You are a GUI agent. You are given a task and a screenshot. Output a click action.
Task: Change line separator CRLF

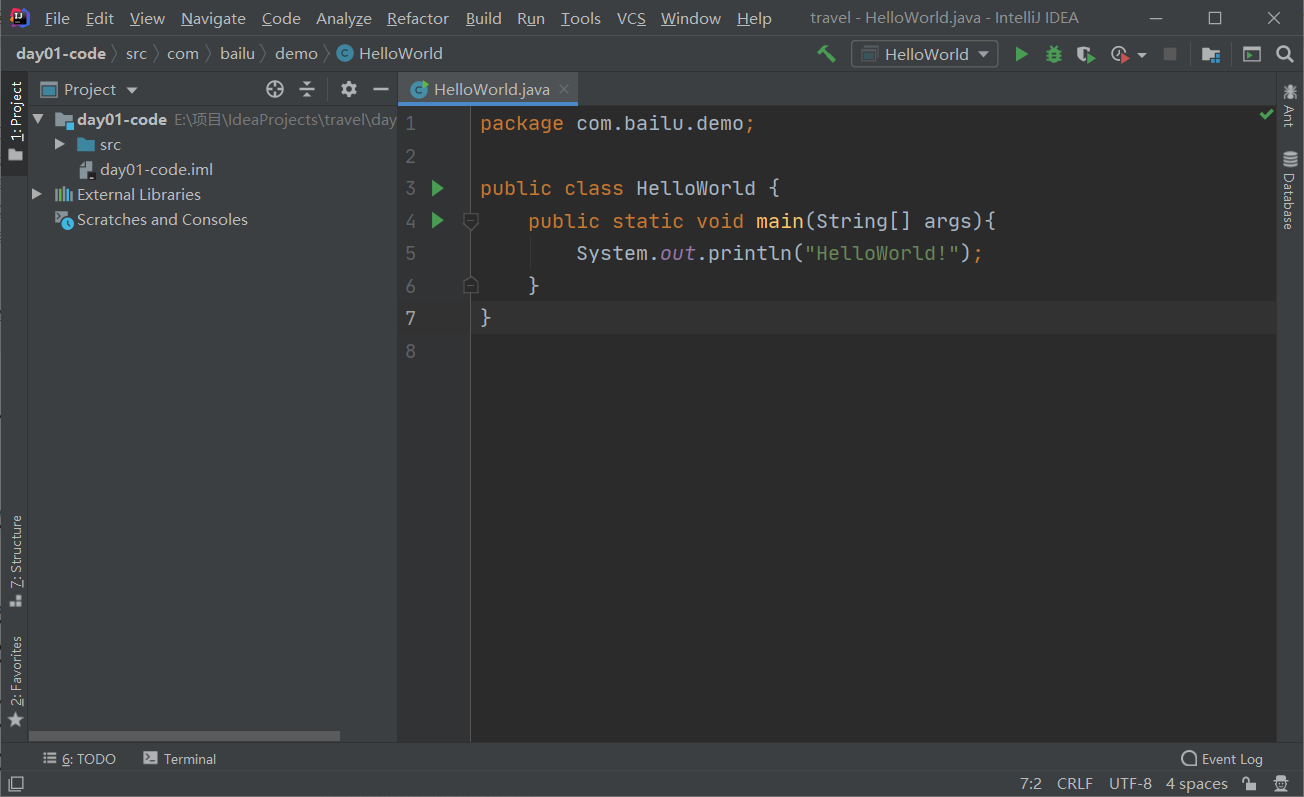point(1075,784)
